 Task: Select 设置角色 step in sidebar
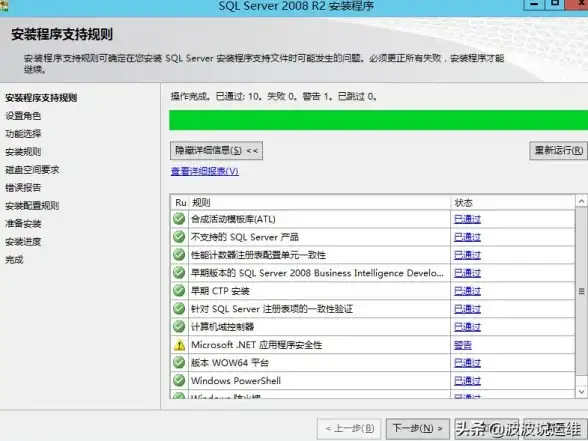point(23,116)
